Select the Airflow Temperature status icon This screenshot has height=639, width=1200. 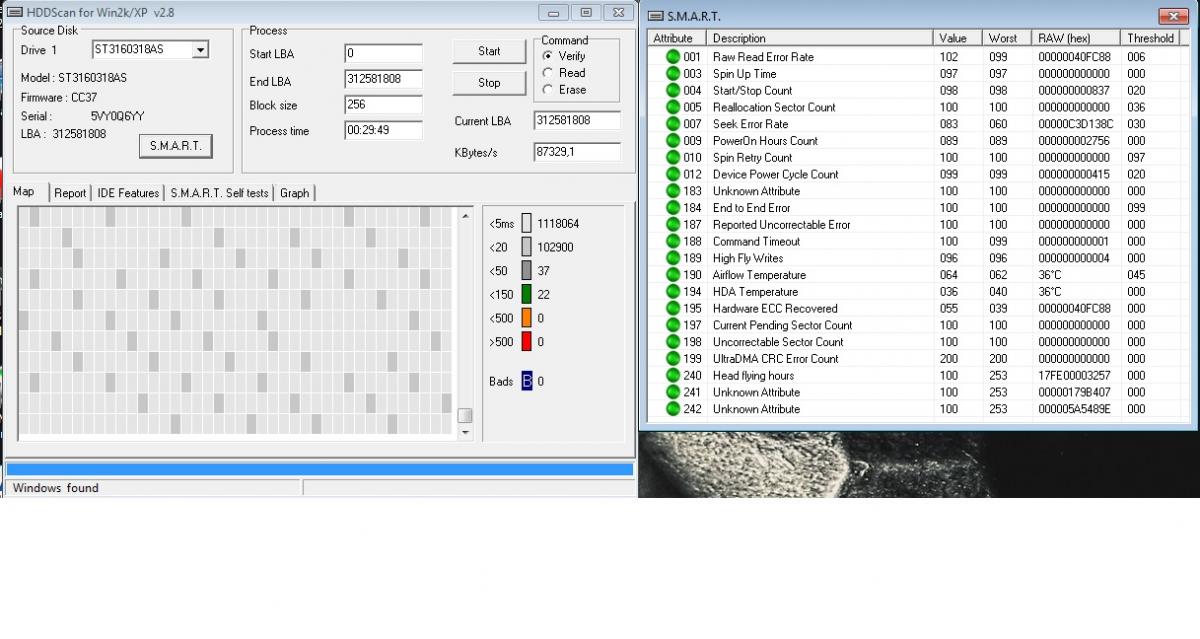tap(671, 275)
